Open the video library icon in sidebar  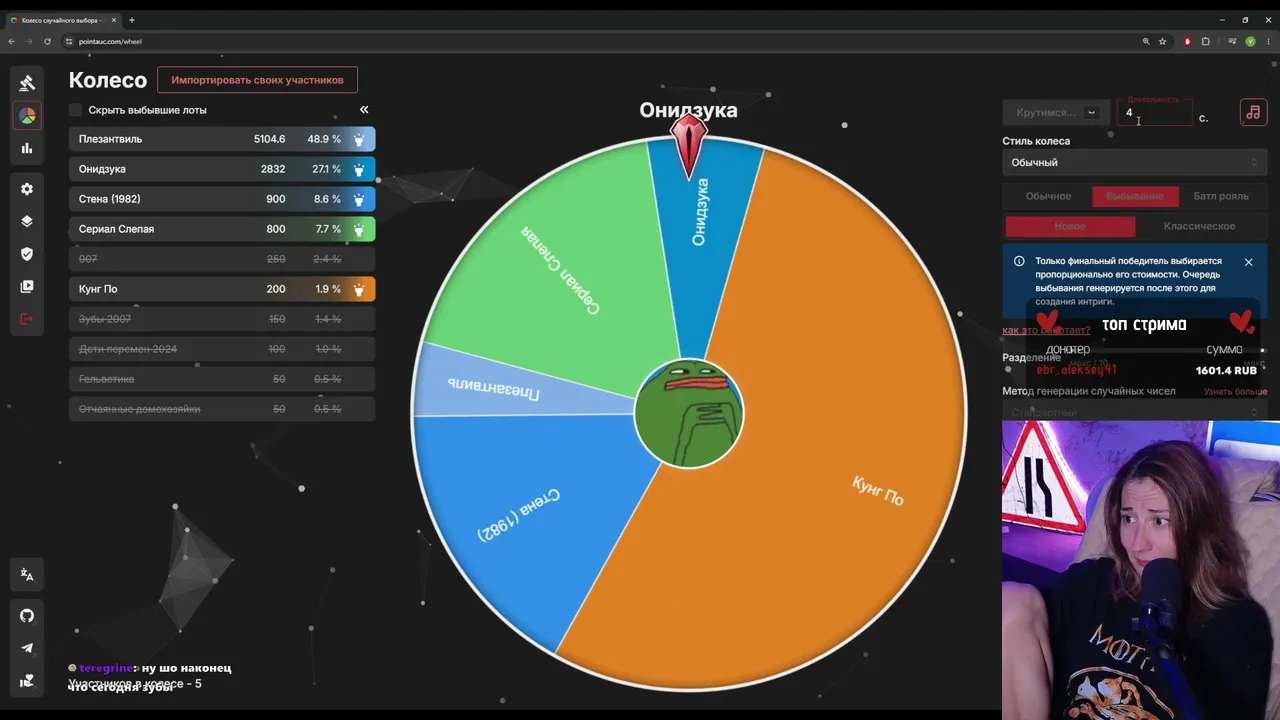click(x=27, y=287)
